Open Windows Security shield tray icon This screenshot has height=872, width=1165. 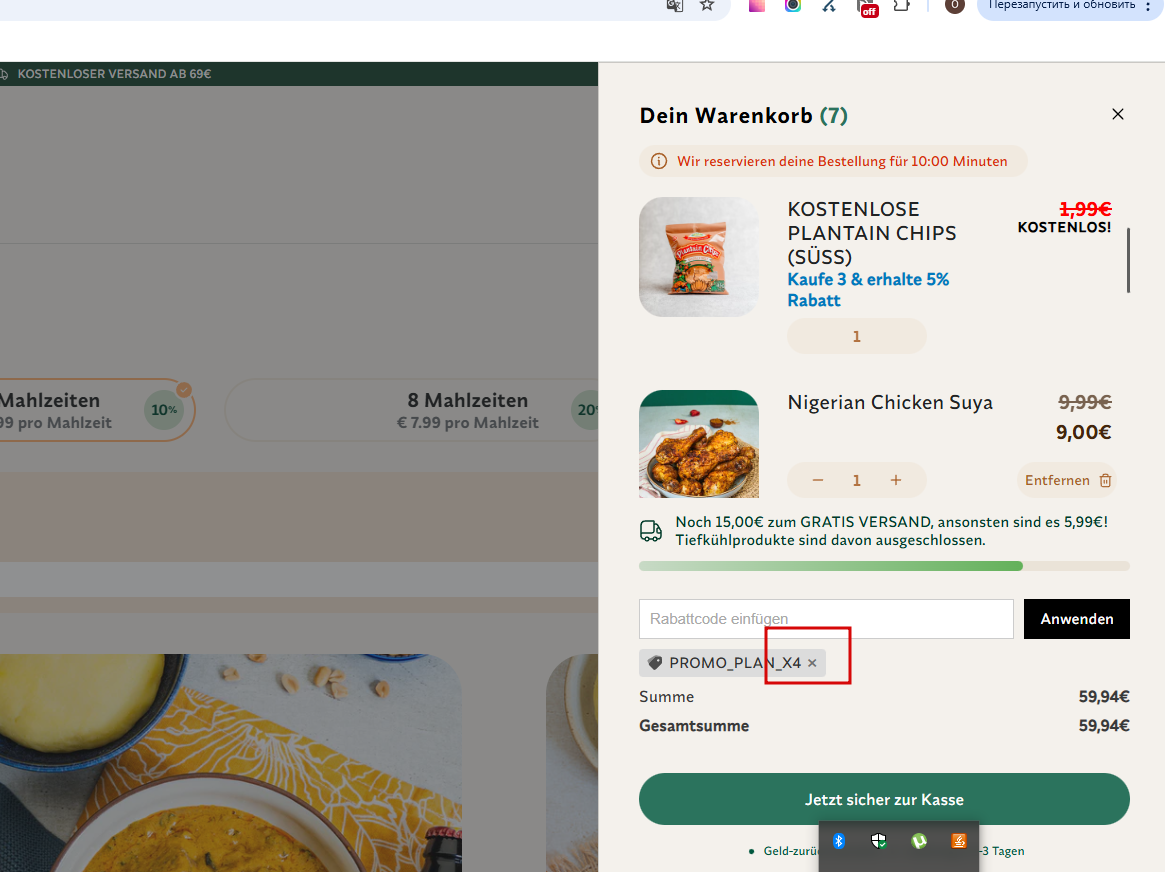(879, 841)
